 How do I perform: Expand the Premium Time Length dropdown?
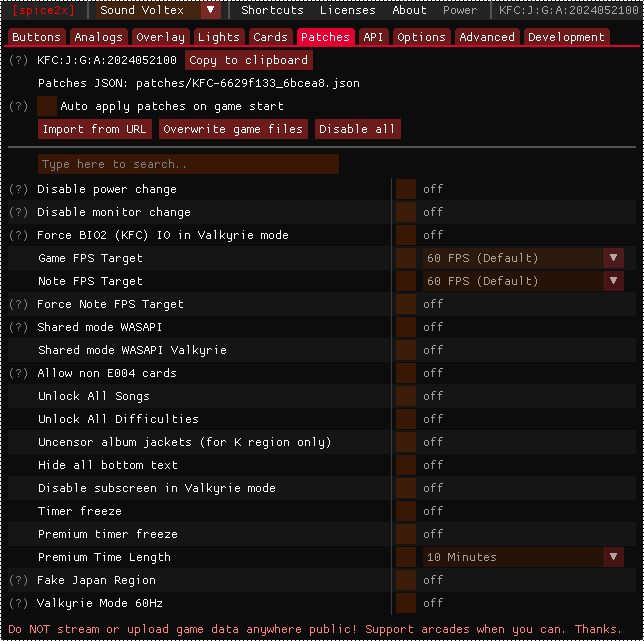pyautogui.click(x=523, y=557)
